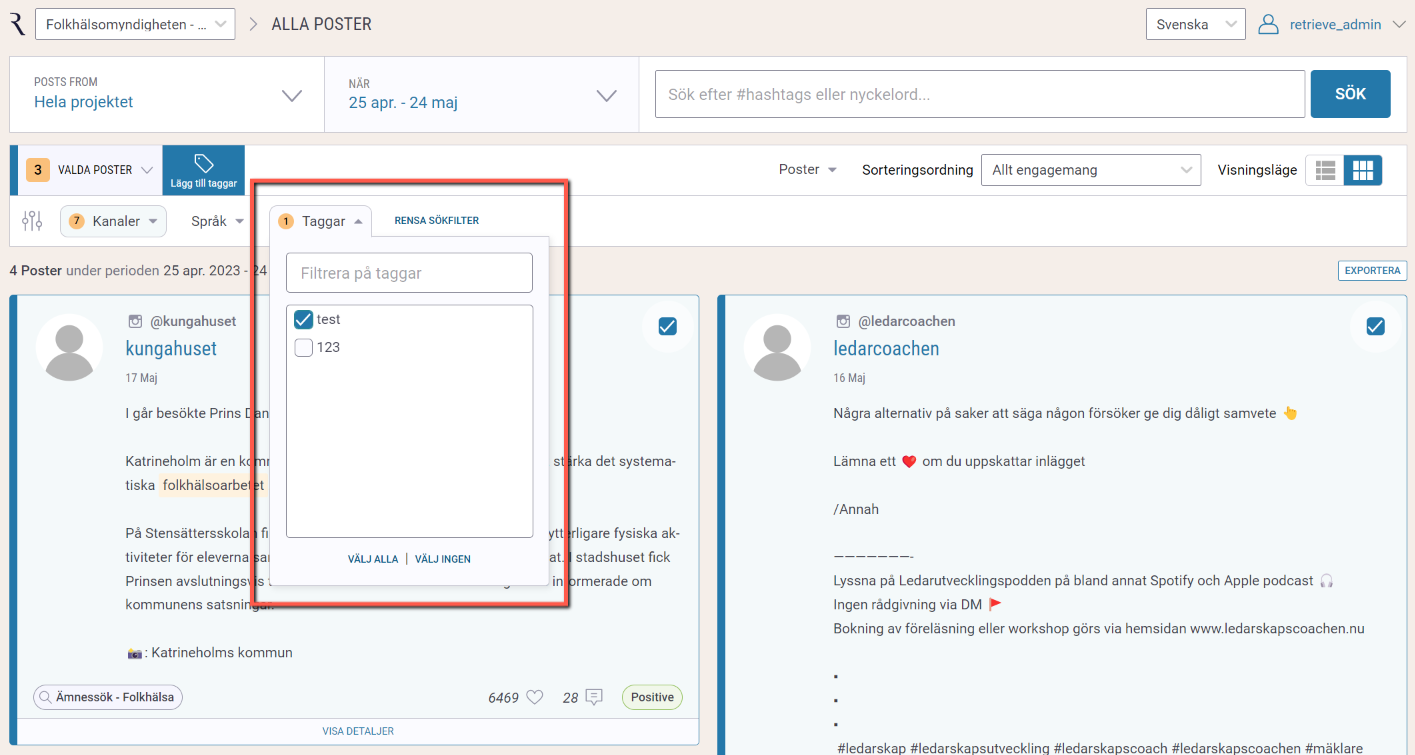
Task: Click the Positive sentiment badge
Action: tap(652, 697)
